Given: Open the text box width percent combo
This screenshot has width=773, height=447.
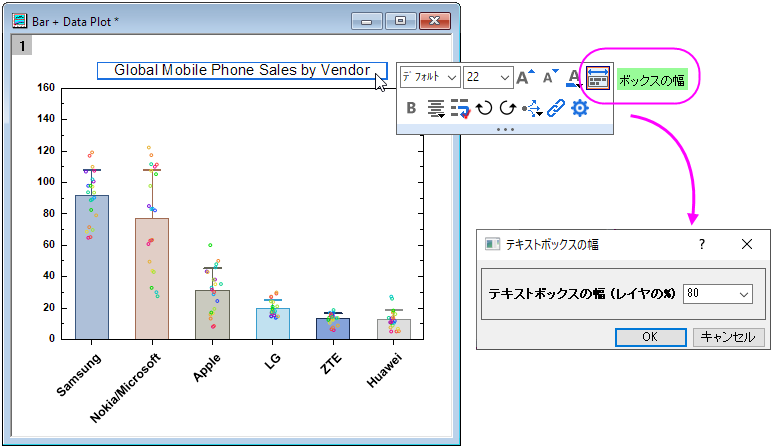Looking at the screenshot, I should (717, 294).
